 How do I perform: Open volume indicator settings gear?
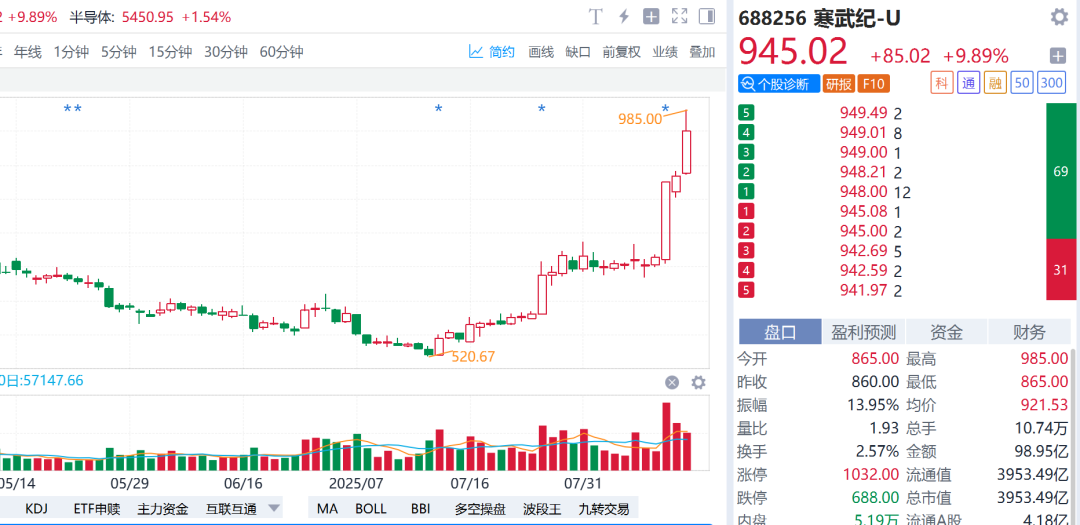tap(698, 382)
